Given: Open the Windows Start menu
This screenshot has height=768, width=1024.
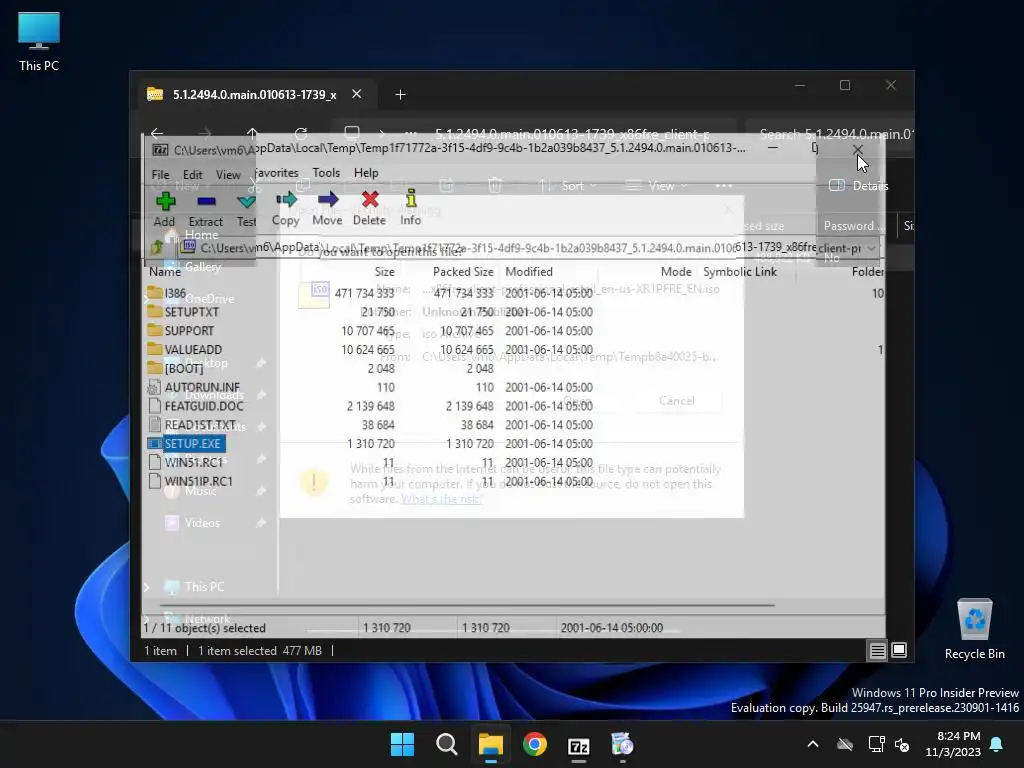Looking at the screenshot, I should (x=402, y=744).
